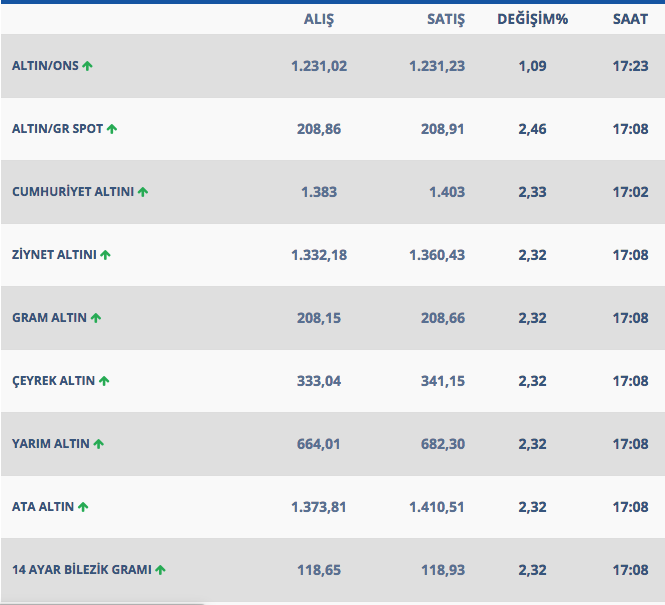
Task: Open the GRAM ALTIN details link
Action: [49, 318]
